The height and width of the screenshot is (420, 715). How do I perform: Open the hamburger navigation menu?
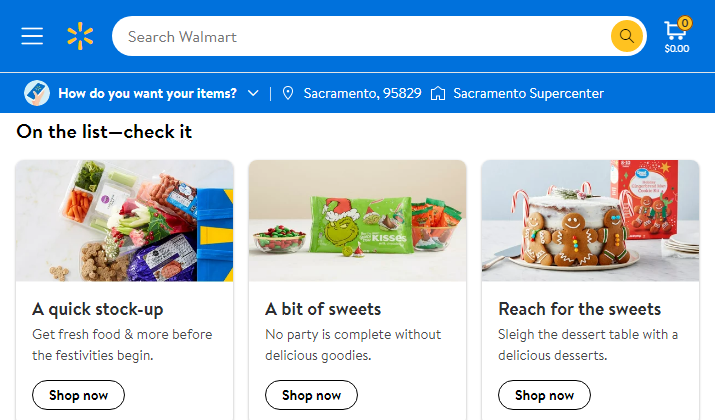click(32, 36)
